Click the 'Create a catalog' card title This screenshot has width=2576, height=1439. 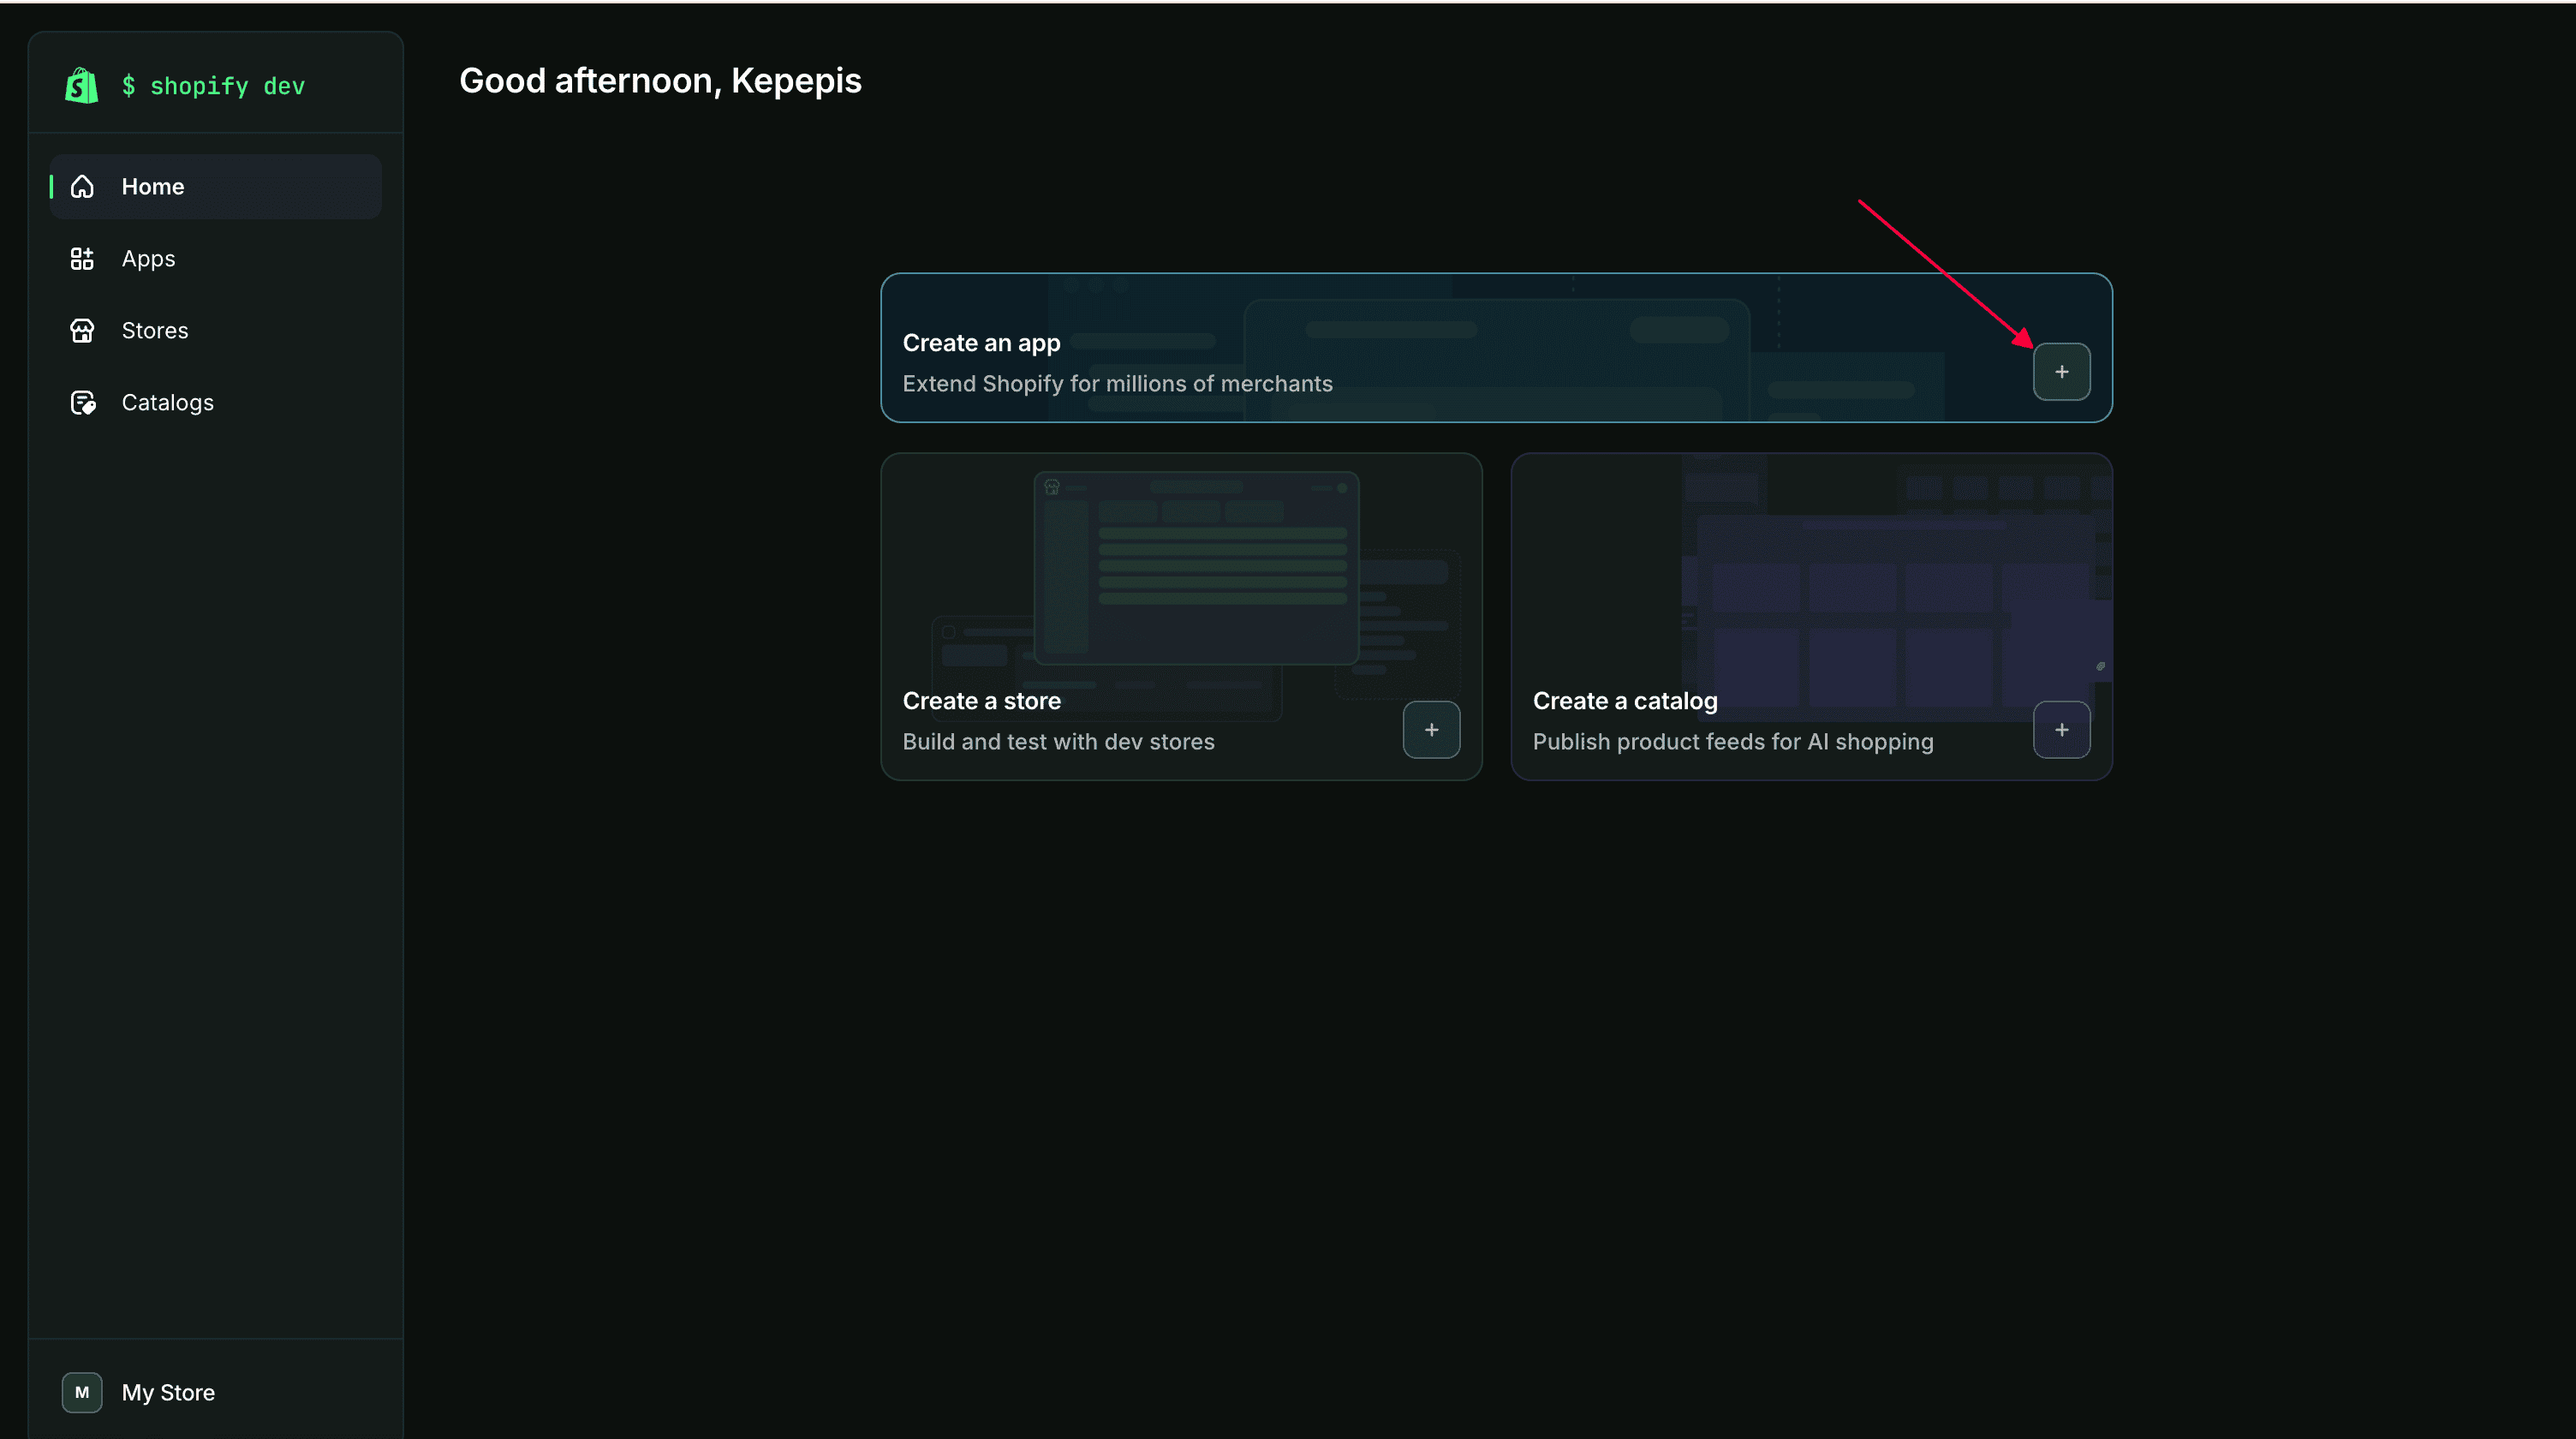(1625, 701)
